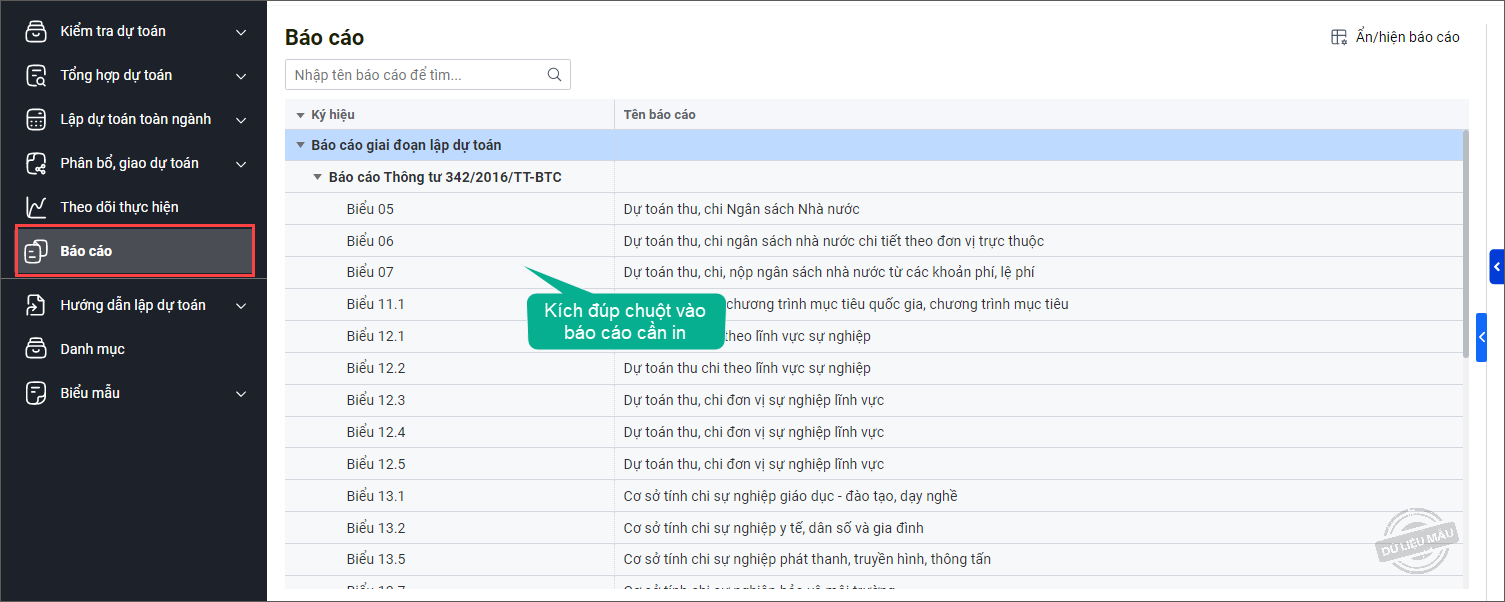Collapse Báo cáo Thông tư 342/2016/TT-BTC group
1505x602 pixels.
click(318, 177)
